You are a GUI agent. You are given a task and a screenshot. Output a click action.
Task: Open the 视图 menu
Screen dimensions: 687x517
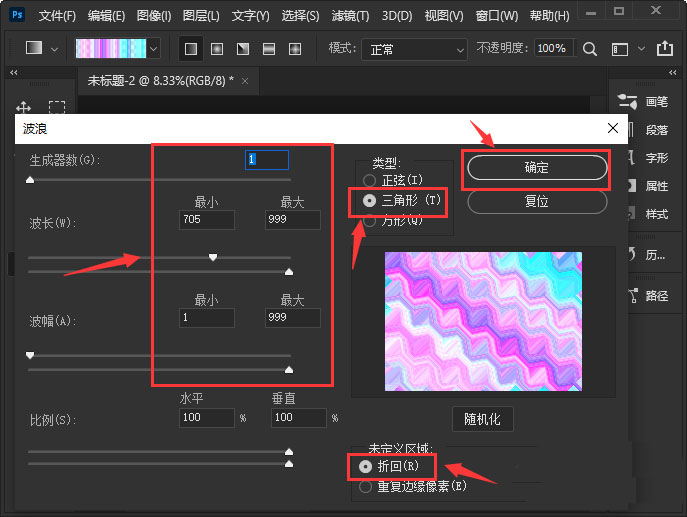[444, 16]
